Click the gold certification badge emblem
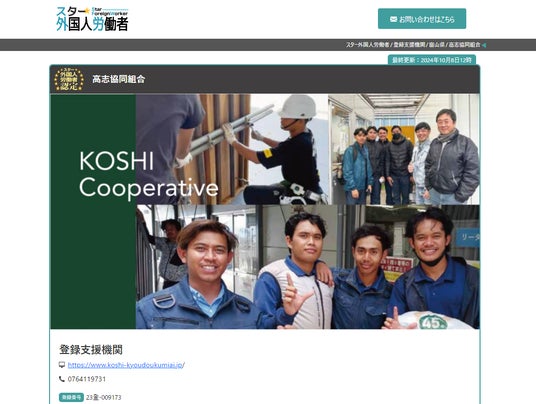536x404 pixels. tap(69, 79)
